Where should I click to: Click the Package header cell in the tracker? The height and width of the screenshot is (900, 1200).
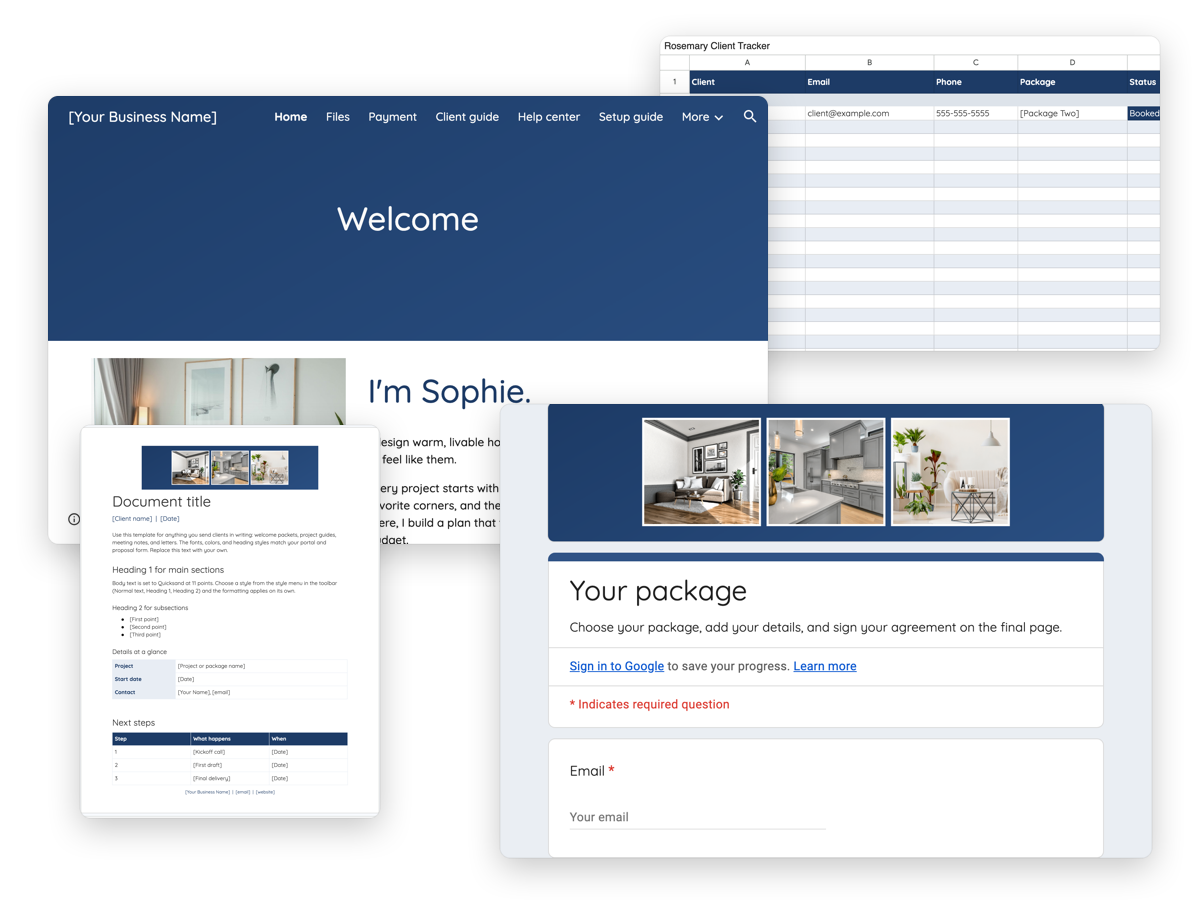pos(1072,82)
